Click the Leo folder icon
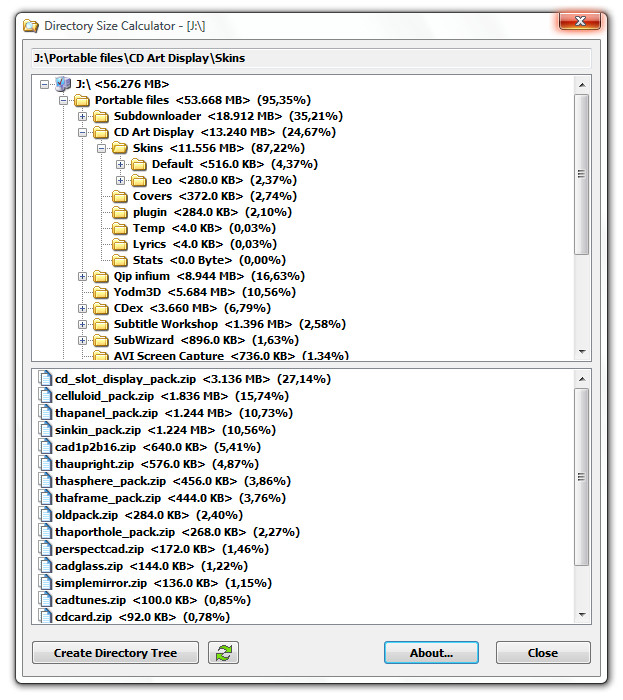 [x=139, y=180]
